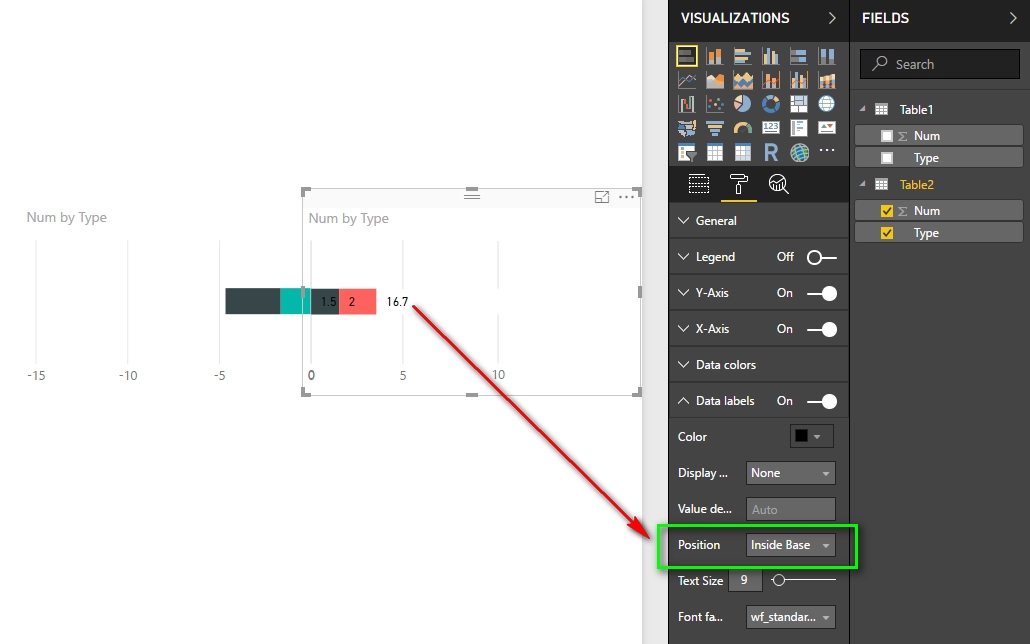Select the Treemap visual
The width and height of the screenshot is (1030, 644).
point(799,104)
